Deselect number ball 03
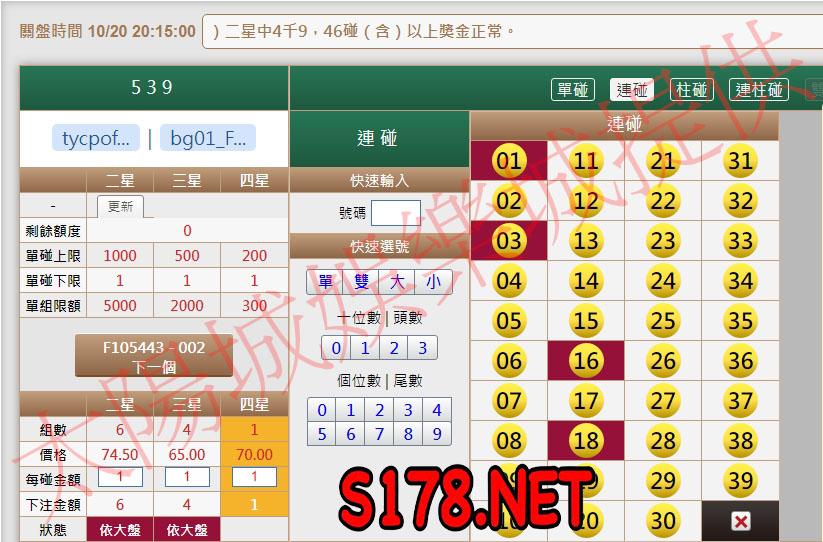Viewport: 823px width, 542px height. click(509, 241)
